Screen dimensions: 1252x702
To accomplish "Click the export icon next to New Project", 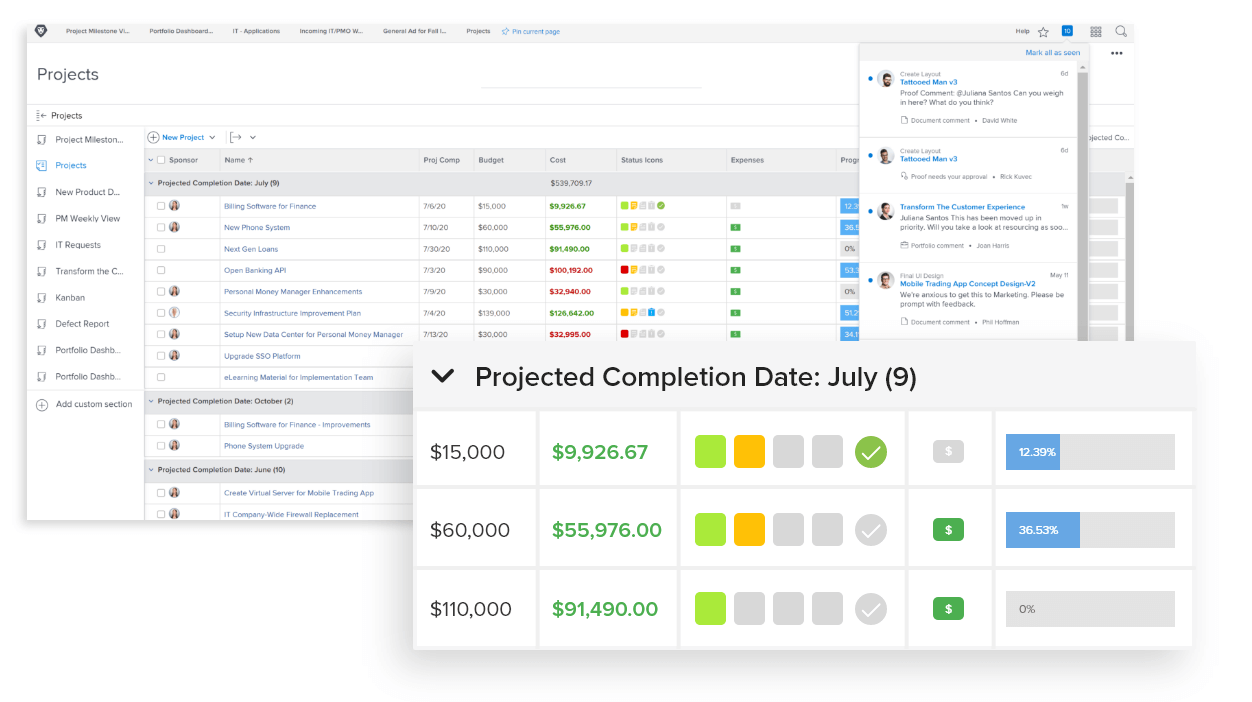I will [x=237, y=137].
